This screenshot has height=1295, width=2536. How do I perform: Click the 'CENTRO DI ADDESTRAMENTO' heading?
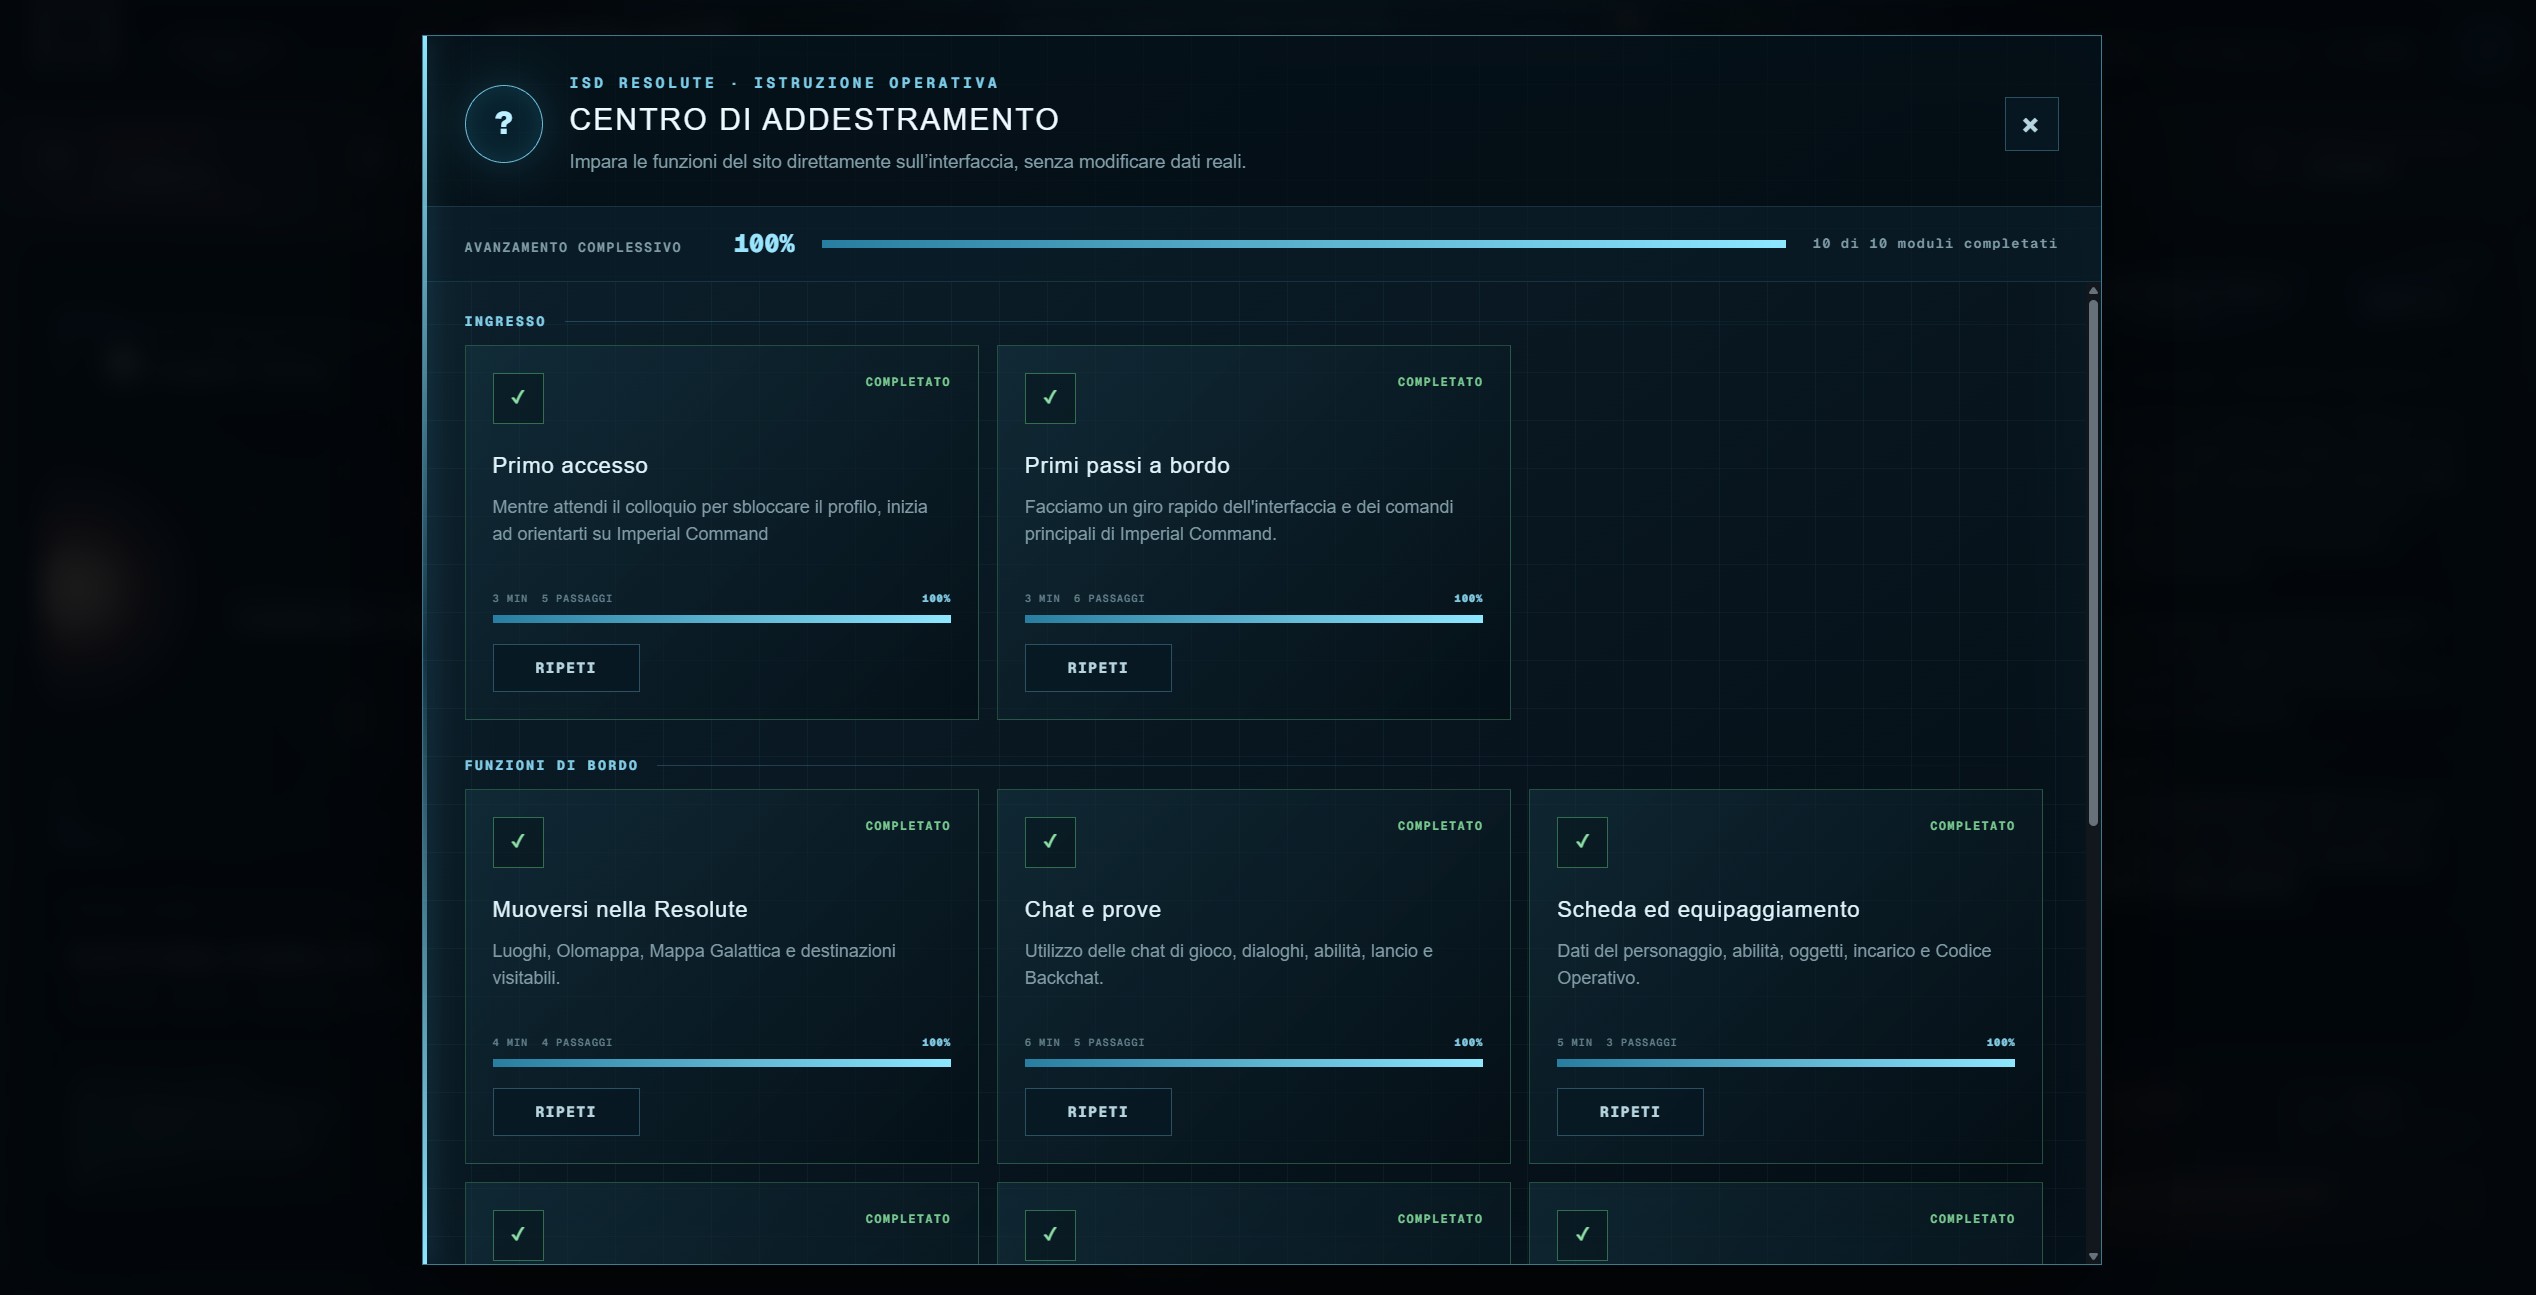(814, 119)
